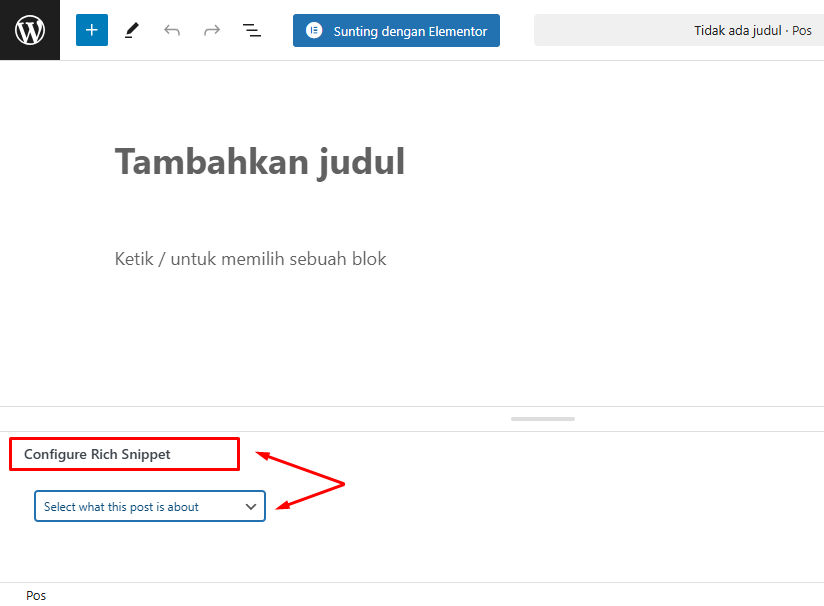
Task: Open the WordPress logo dashboard link
Action: (30, 30)
